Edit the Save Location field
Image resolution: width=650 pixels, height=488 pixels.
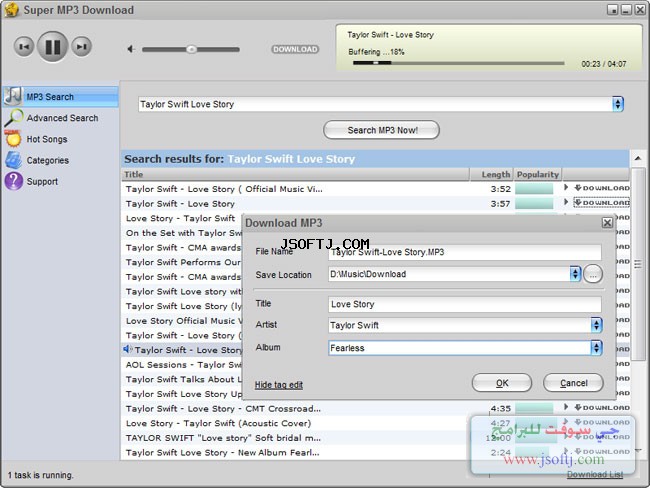[x=449, y=274]
